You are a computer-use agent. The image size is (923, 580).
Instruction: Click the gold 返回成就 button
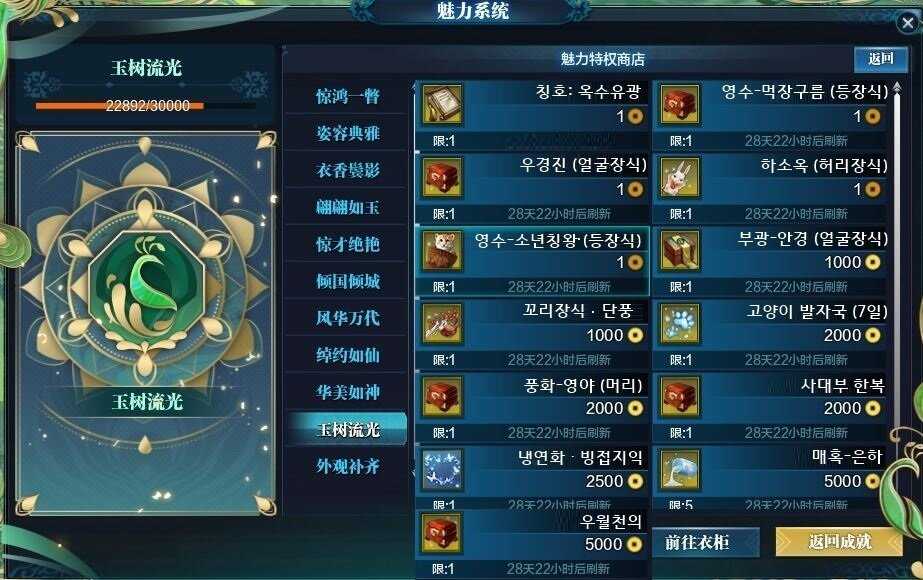pyautogui.click(x=839, y=542)
